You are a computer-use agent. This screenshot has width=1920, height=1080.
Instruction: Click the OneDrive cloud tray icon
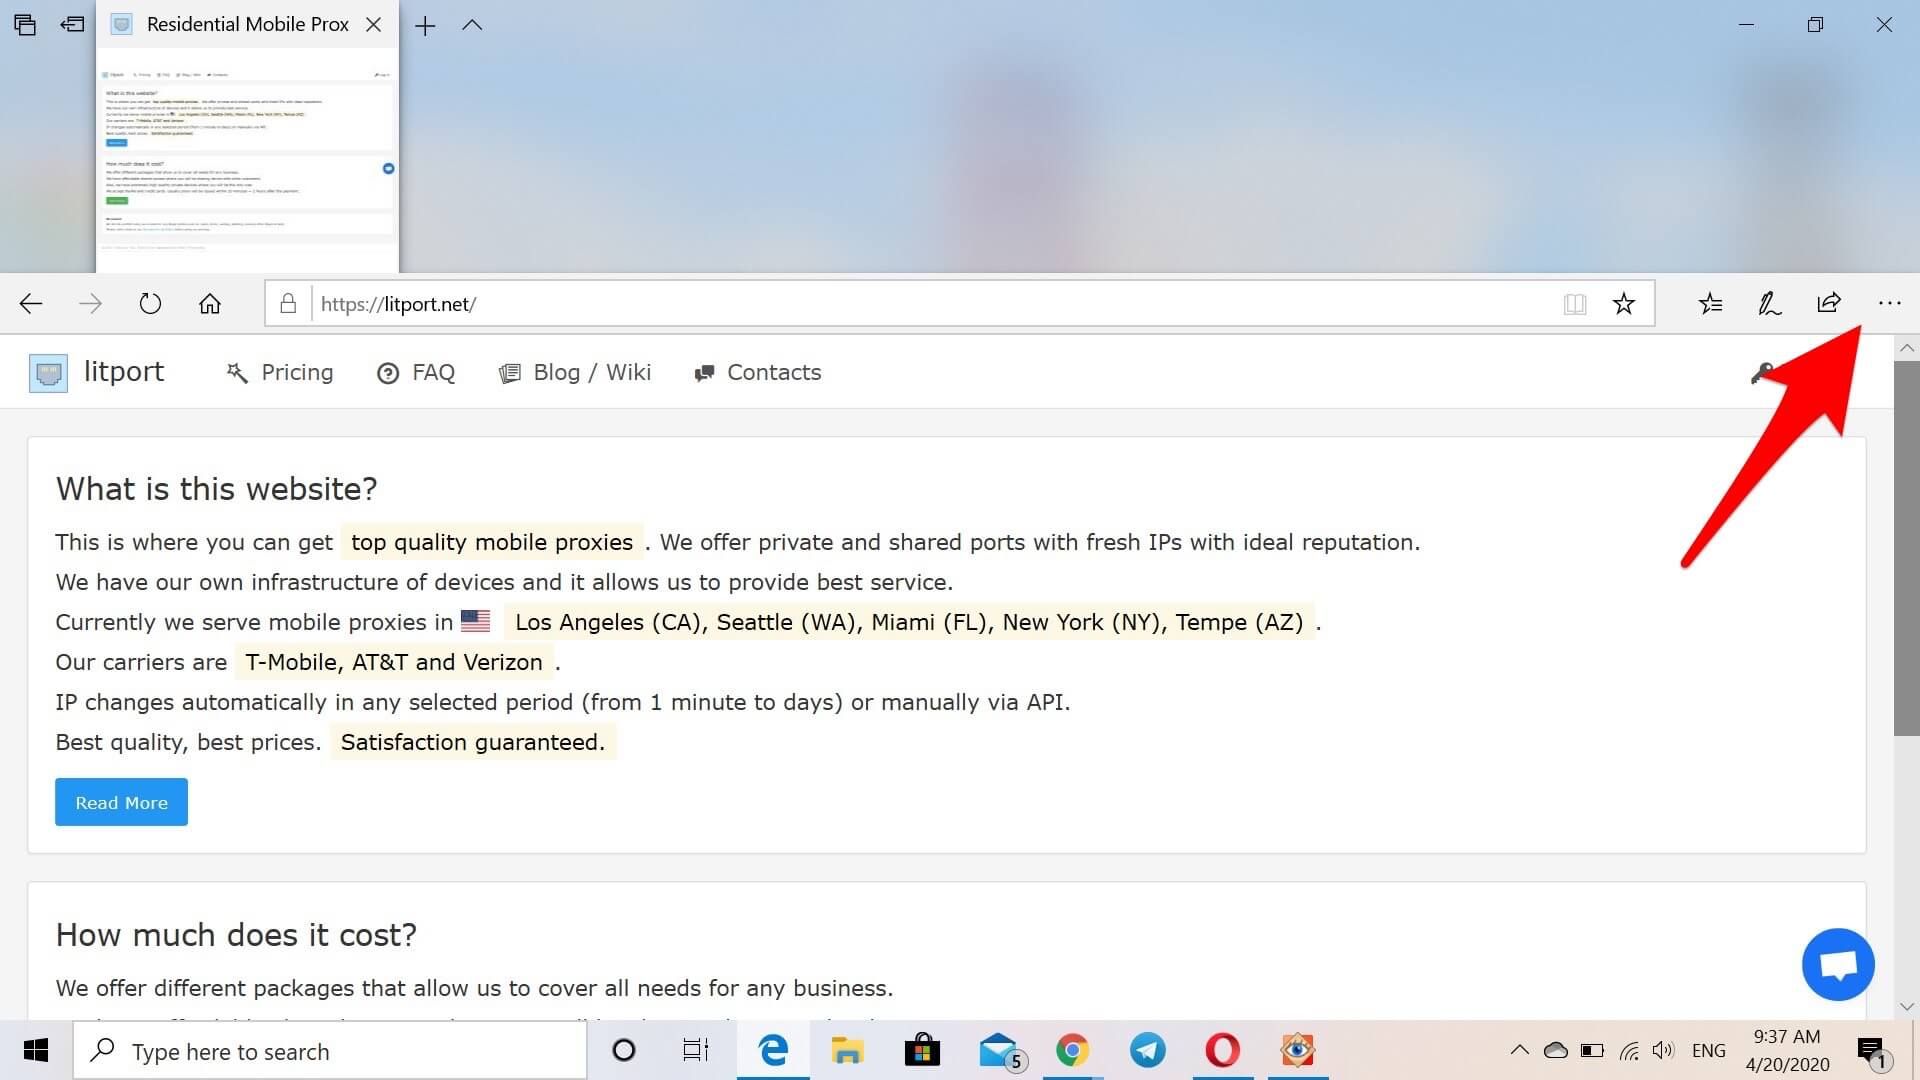[1556, 1050]
